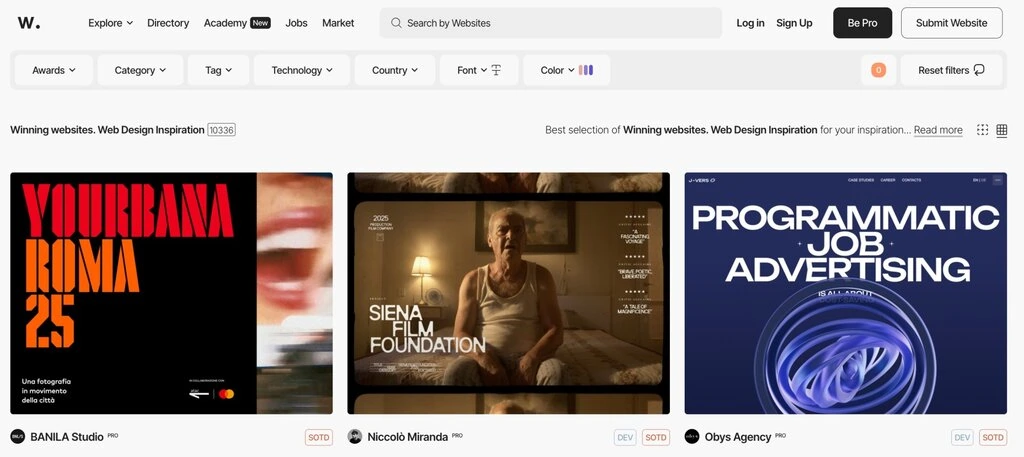This screenshot has height=457, width=1024.
Task: Click SOTD badge for Obys Agency
Action: [x=993, y=437]
